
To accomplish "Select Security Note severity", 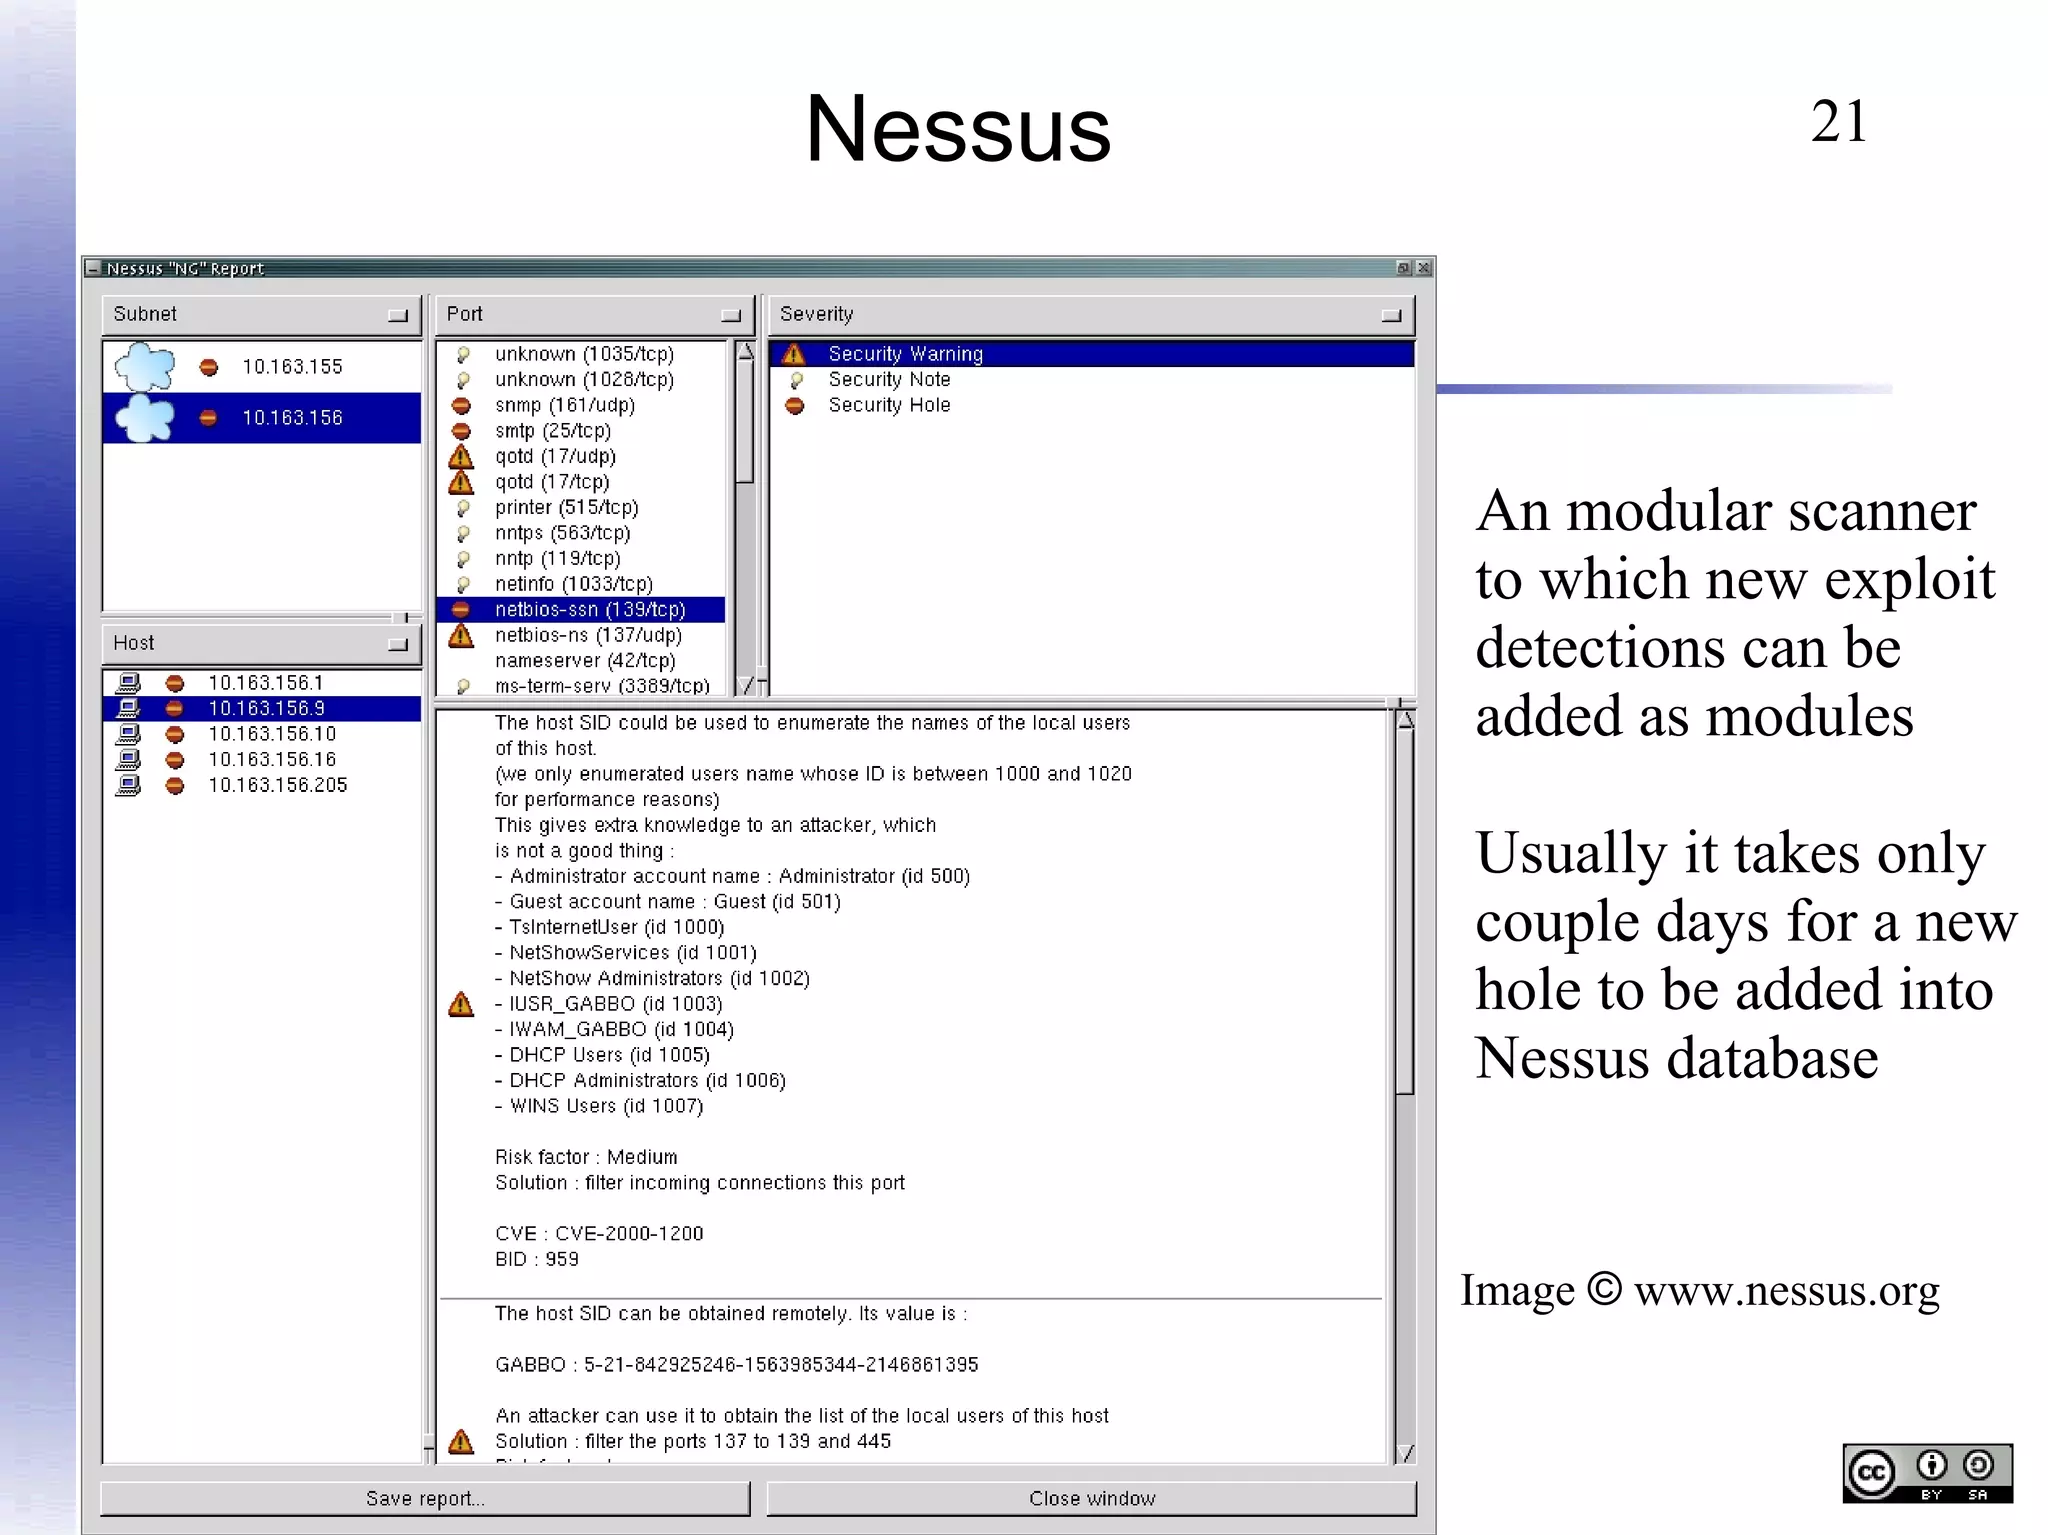I will pyautogui.click(x=1091, y=380).
